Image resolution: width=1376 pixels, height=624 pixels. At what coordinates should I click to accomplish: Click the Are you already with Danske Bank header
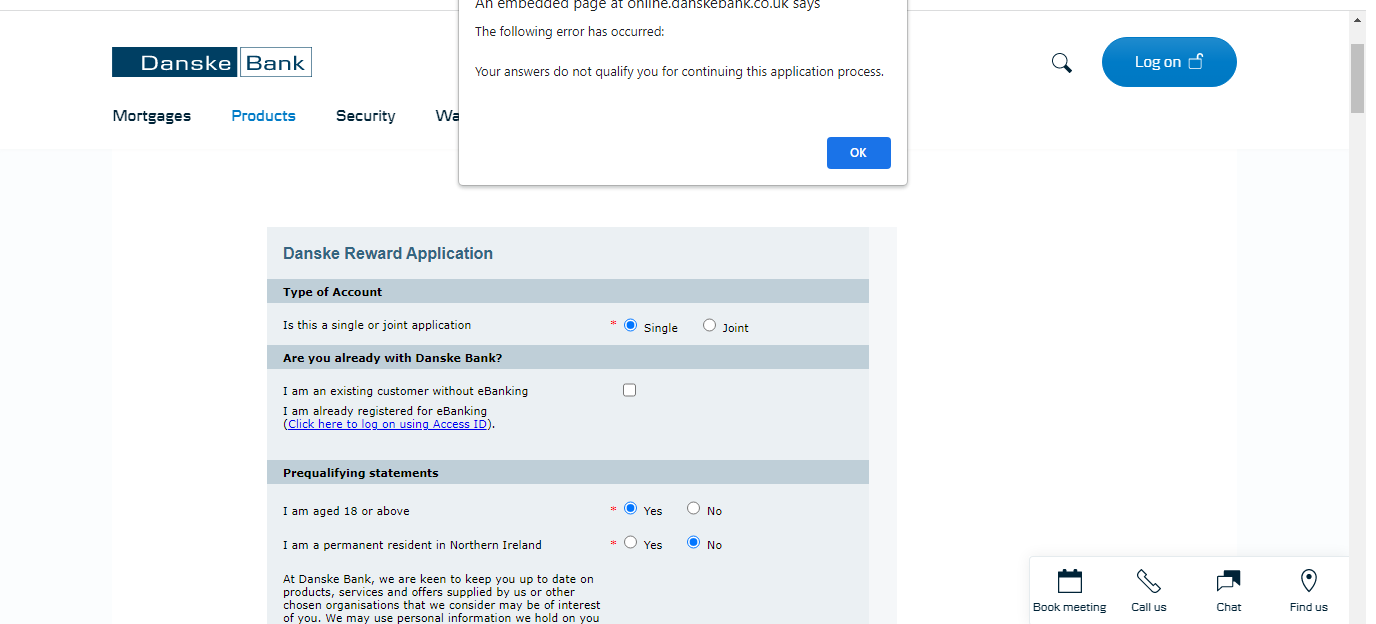pos(568,357)
